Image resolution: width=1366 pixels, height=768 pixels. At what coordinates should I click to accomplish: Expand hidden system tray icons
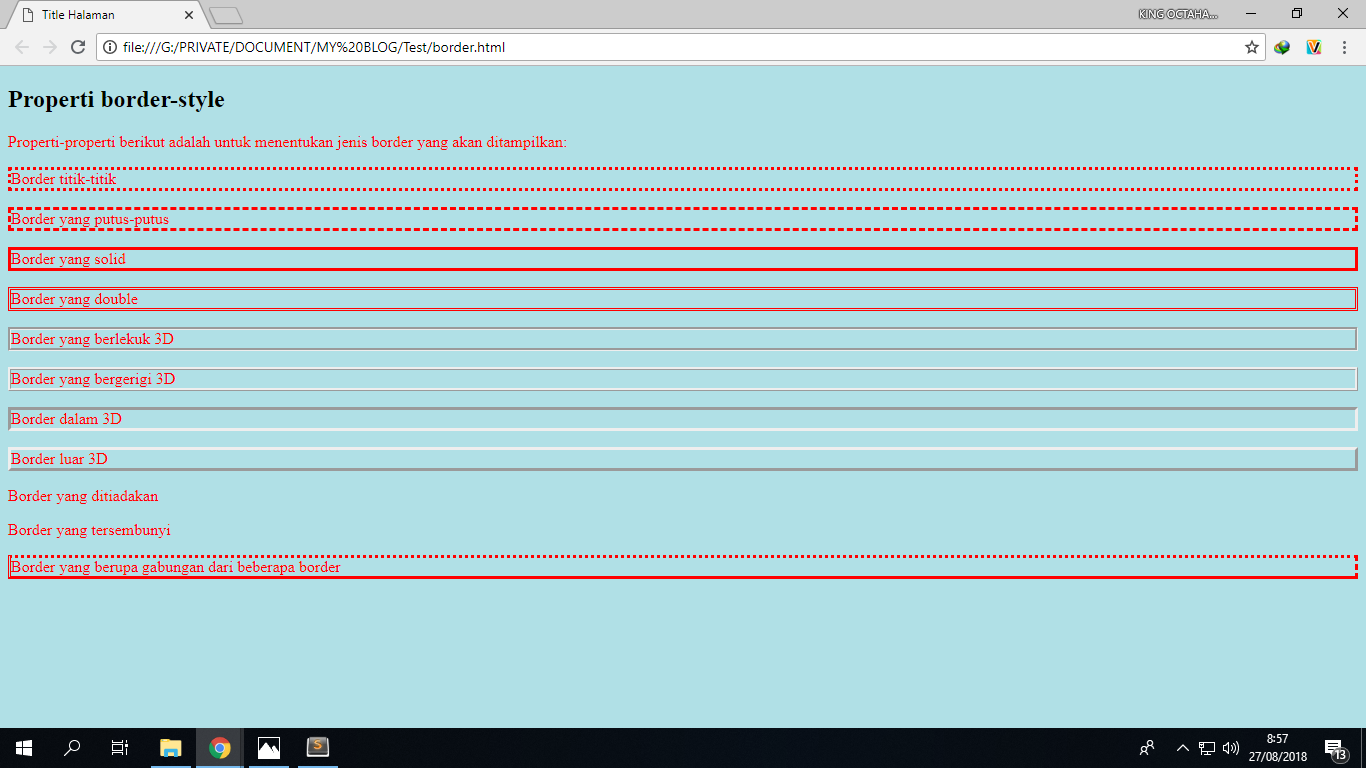coord(1182,747)
